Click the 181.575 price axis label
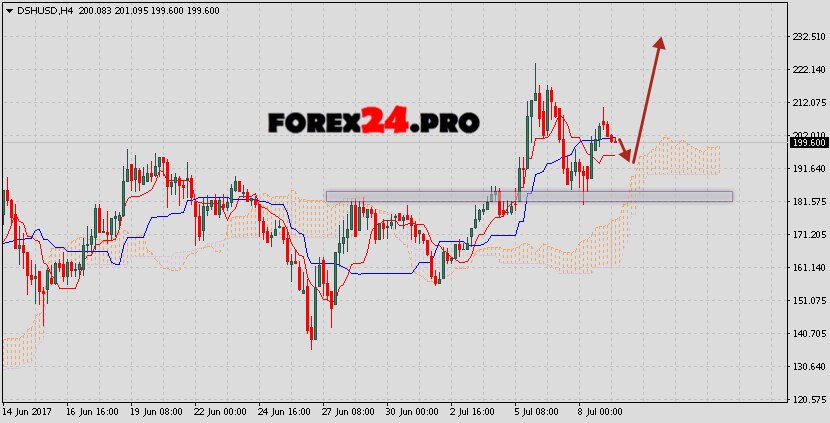830x423 pixels. point(807,202)
